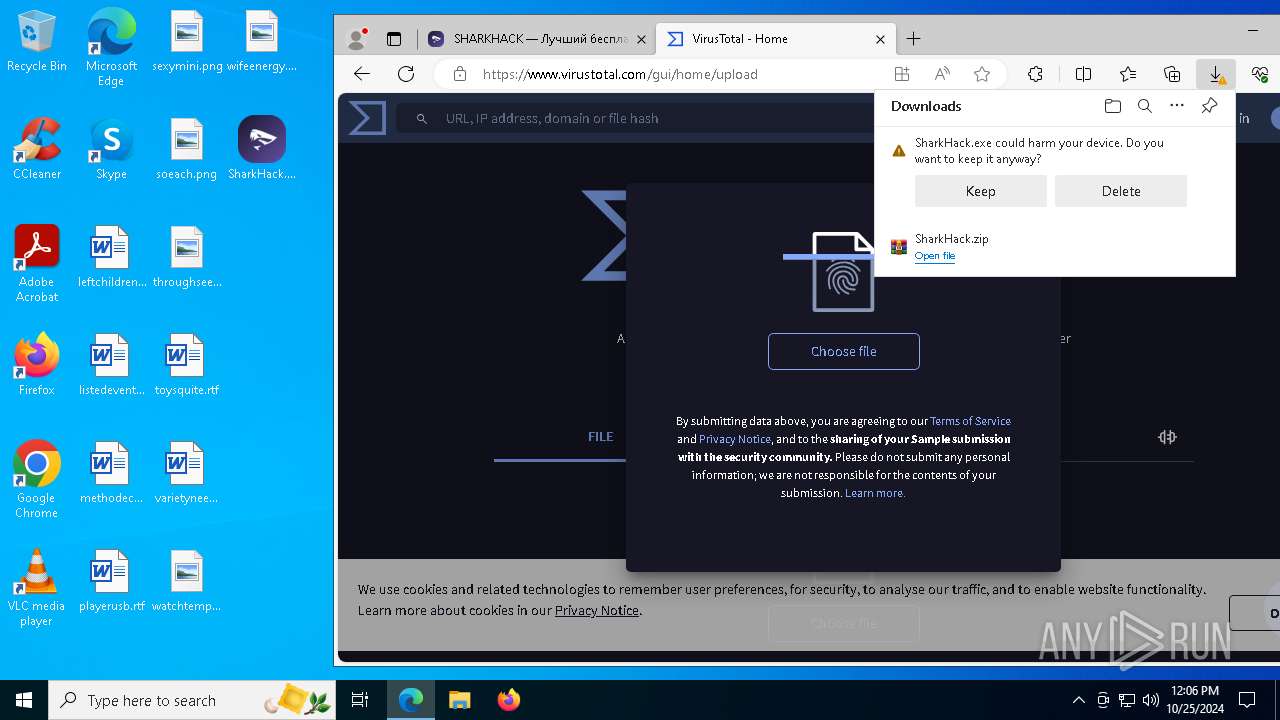Open the downloads folder icon in Downloads panel
Image resolution: width=1280 pixels, height=720 pixels.
(x=1113, y=106)
